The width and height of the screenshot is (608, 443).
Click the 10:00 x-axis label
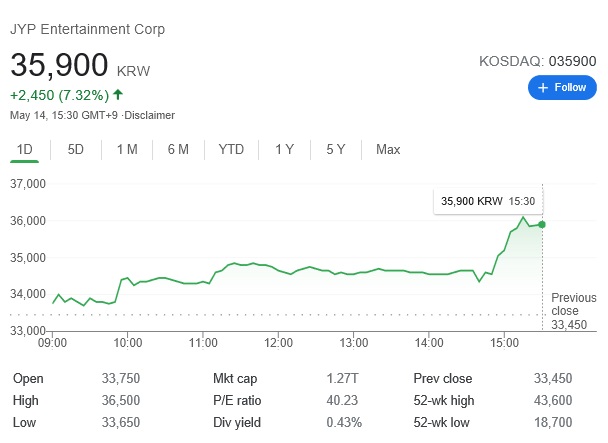[128, 343]
